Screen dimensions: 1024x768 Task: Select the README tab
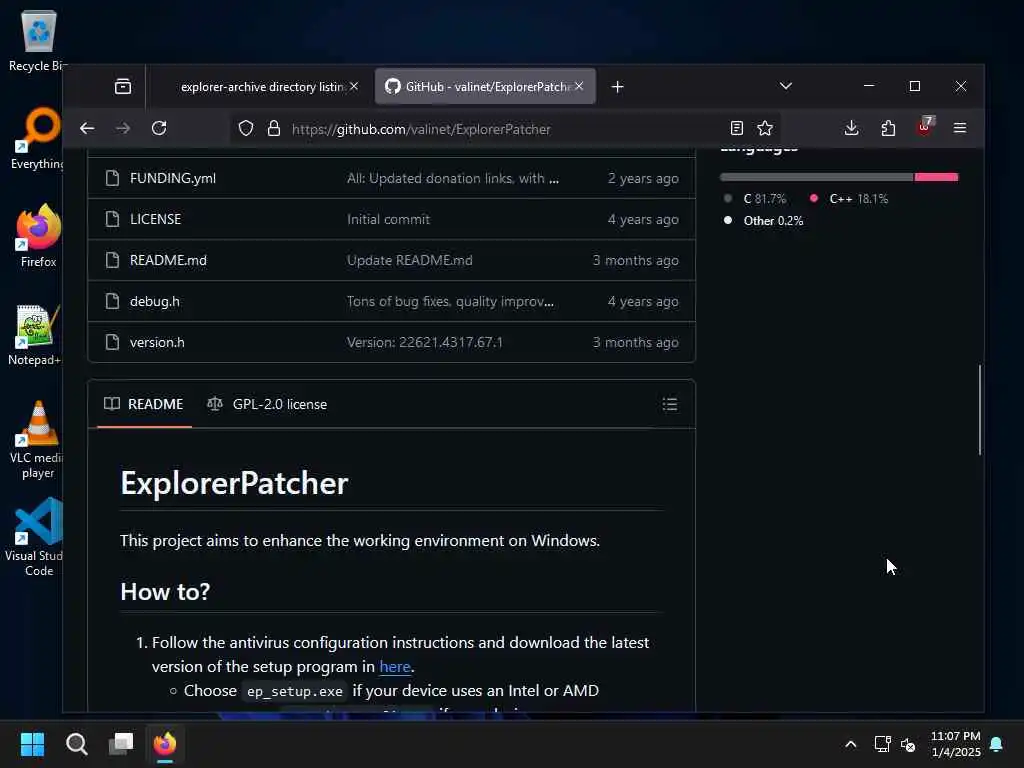[x=144, y=404]
